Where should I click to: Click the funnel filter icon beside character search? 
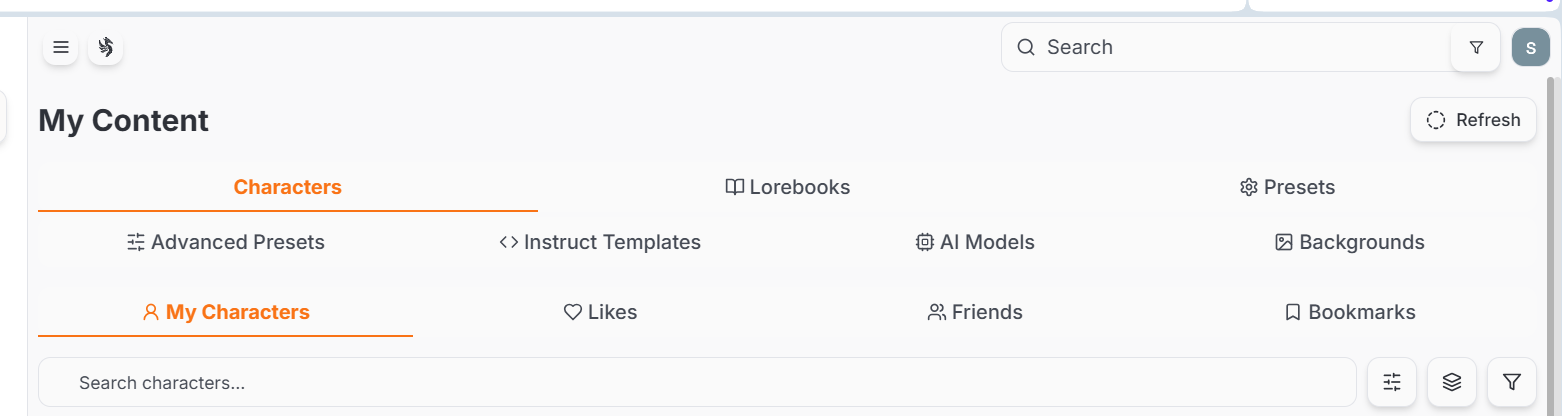[1512, 382]
